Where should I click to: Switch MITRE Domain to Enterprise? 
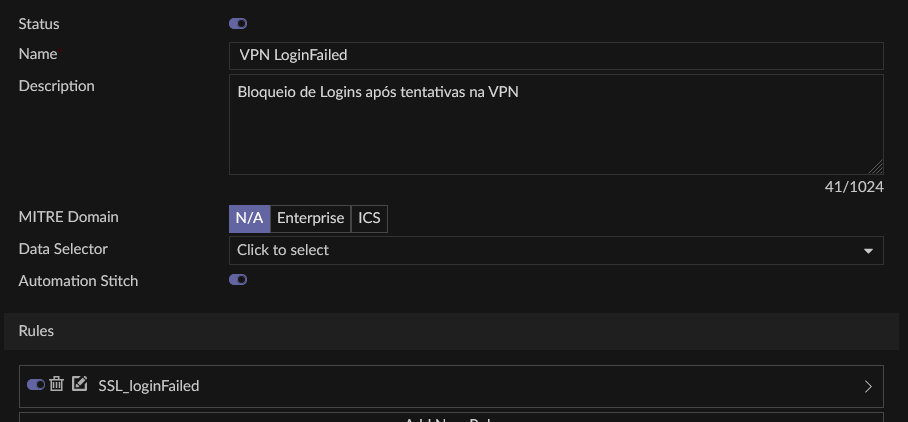click(310, 218)
